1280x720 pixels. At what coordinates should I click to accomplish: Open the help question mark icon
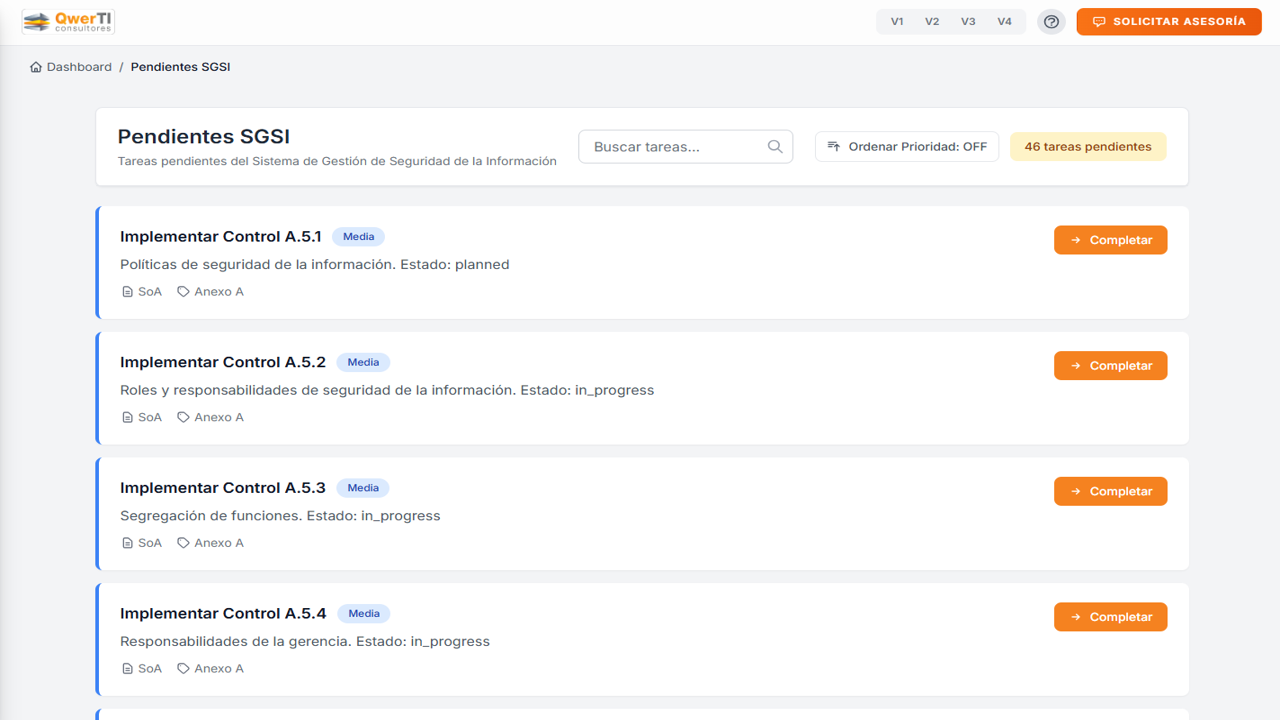pos(1051,22)
